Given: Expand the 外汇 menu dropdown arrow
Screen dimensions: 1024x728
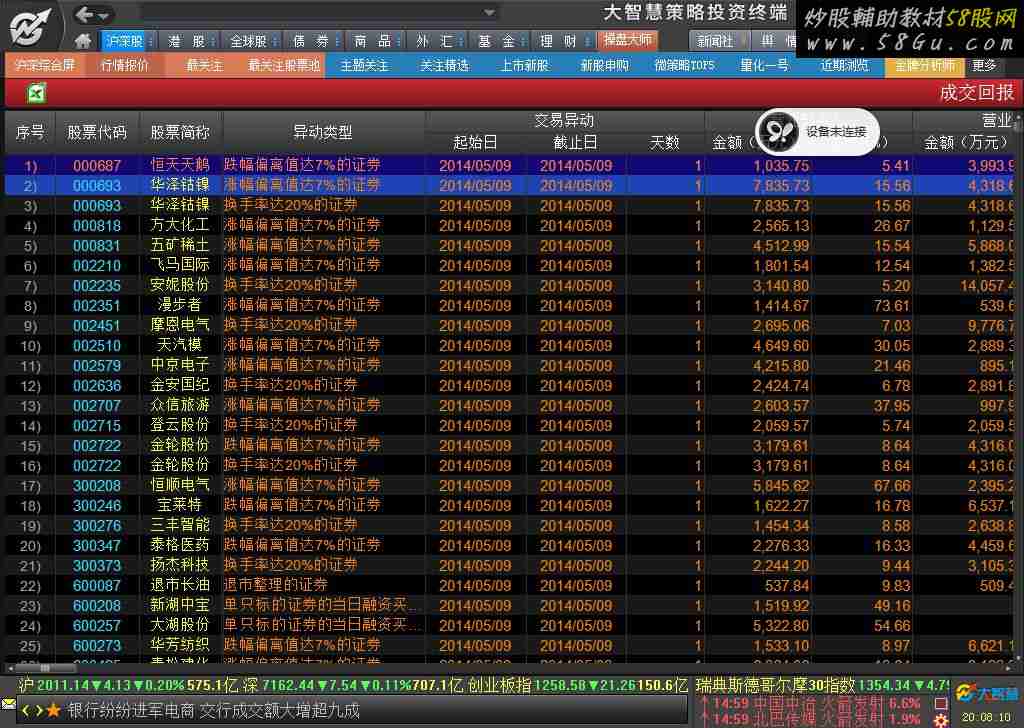Looking at the screenshot, I should coord(462,42).
